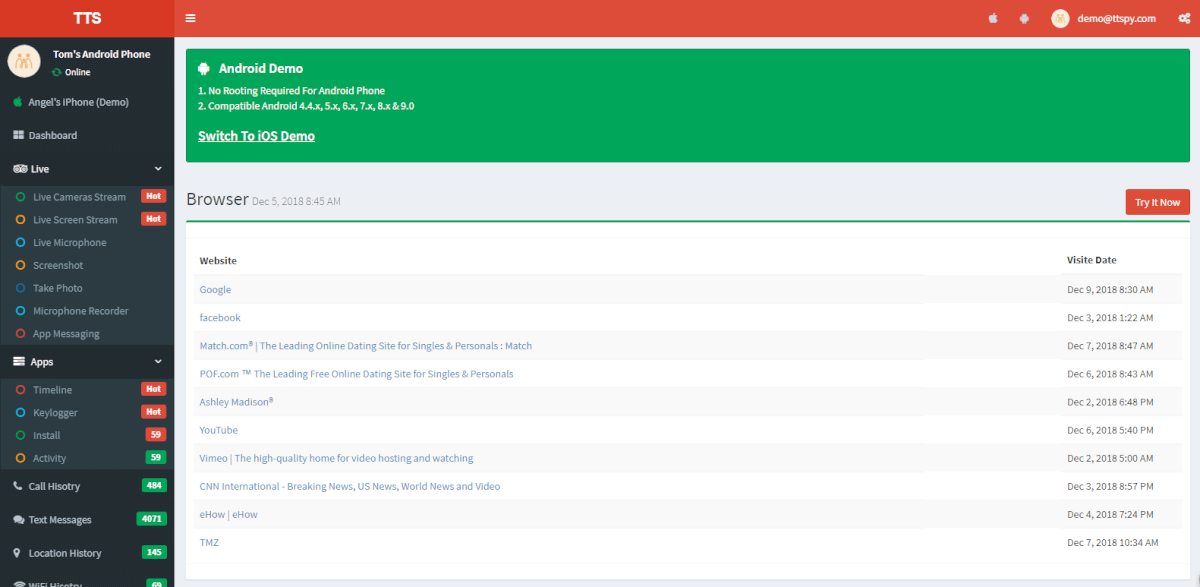Click the 4071 Text Messages badge
Viewport: 1200px width, 587px height.
tap(151, 520)
